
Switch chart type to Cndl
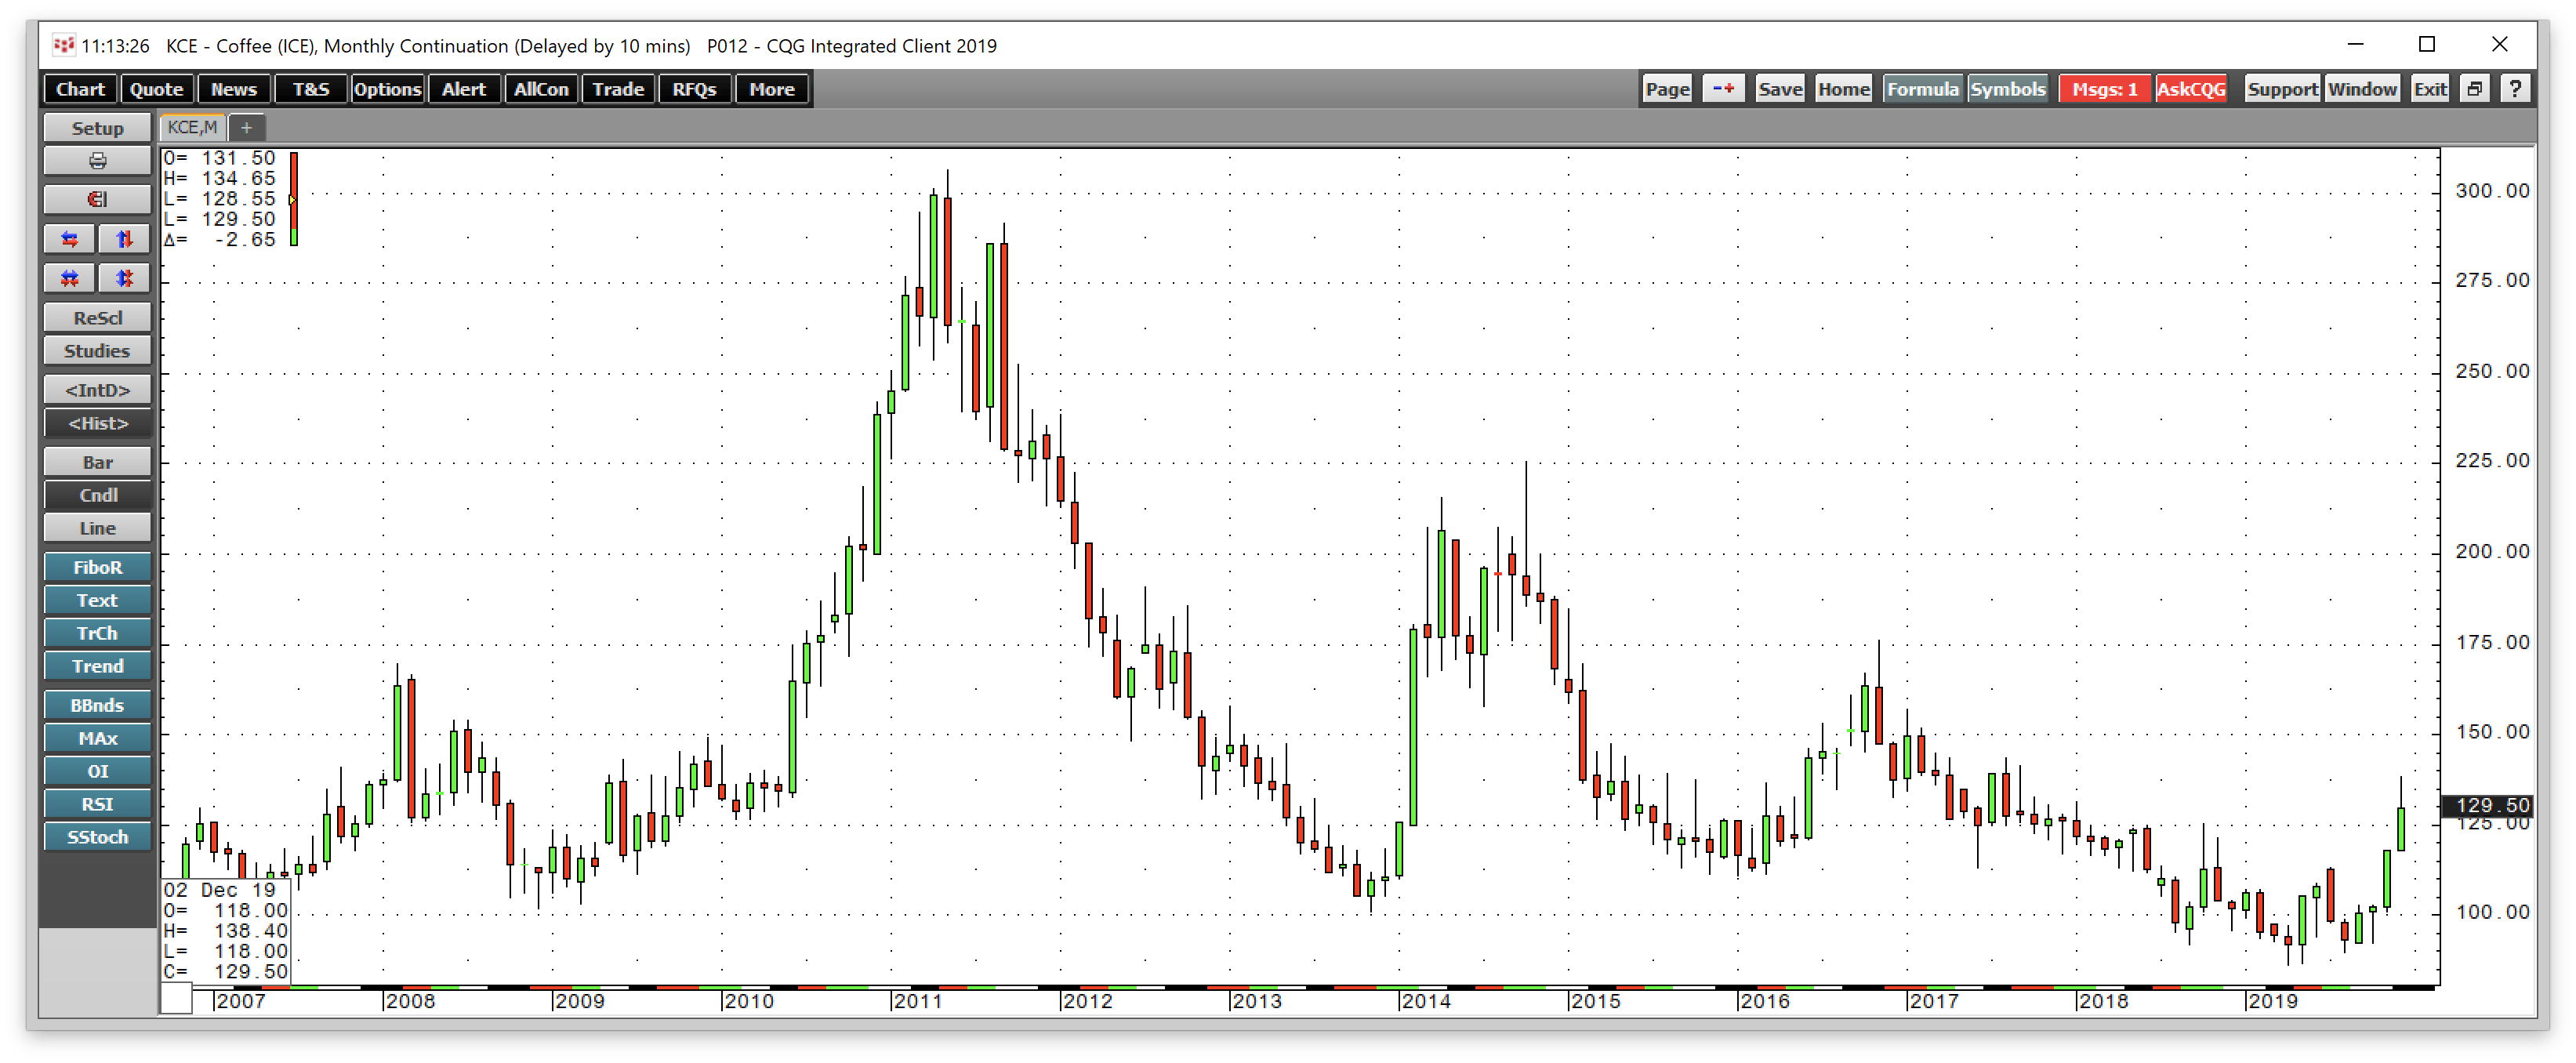(x=97, y=495)
